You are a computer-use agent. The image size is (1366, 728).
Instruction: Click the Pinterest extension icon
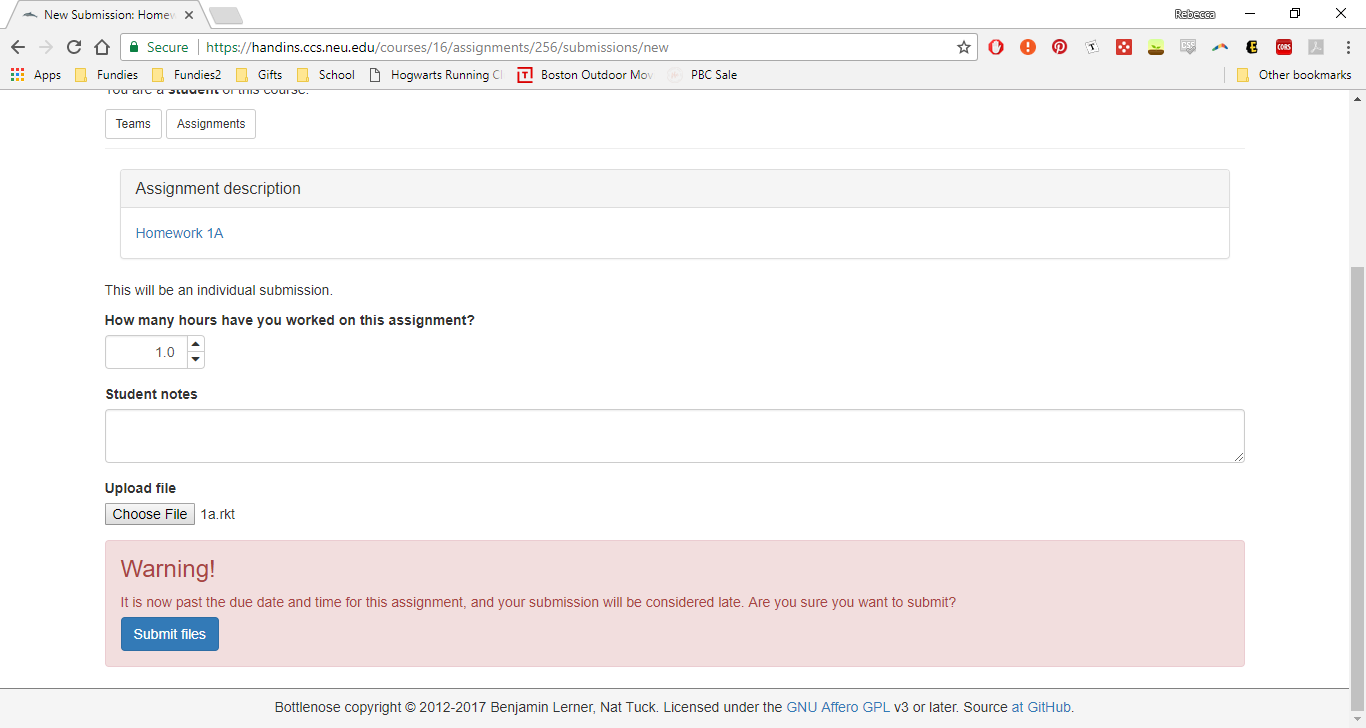[1059, 47]
